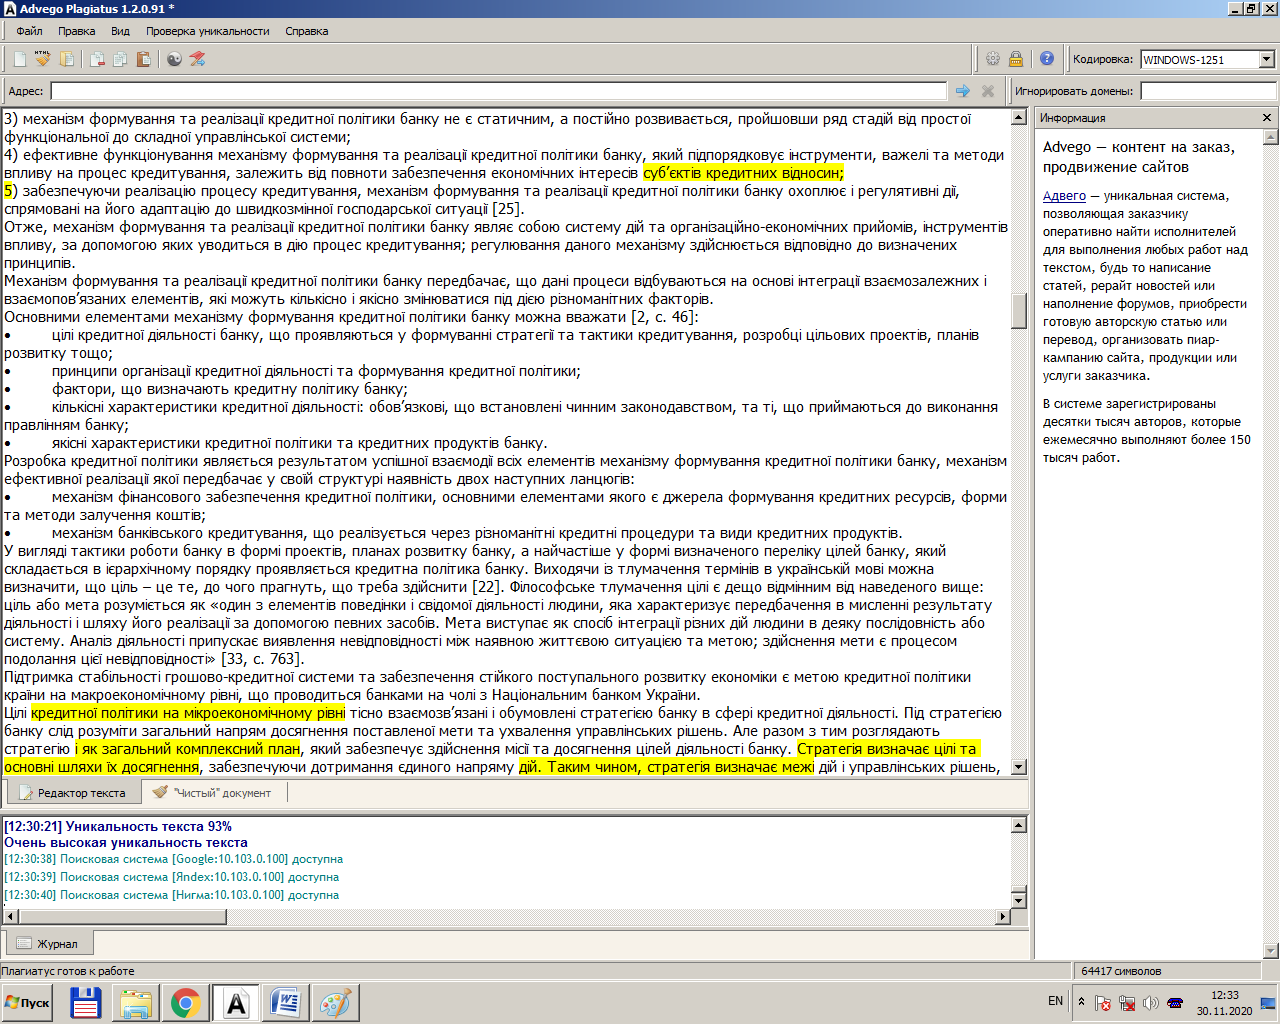The image size is (1280, 1024).
Task: Expand the Кодировка WINDOWS-1251 dropdown
Action: click(1267, 60)
